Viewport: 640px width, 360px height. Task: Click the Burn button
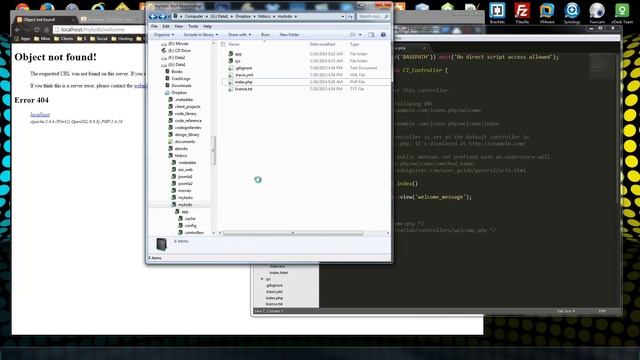pos(265,35)
